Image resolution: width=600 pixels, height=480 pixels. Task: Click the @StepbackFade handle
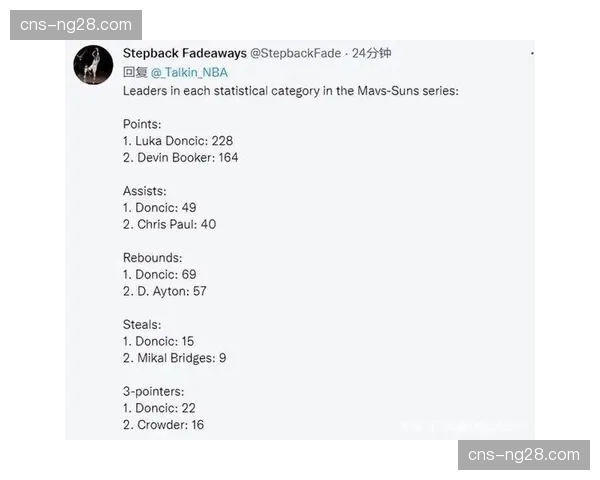pos(297,53)
